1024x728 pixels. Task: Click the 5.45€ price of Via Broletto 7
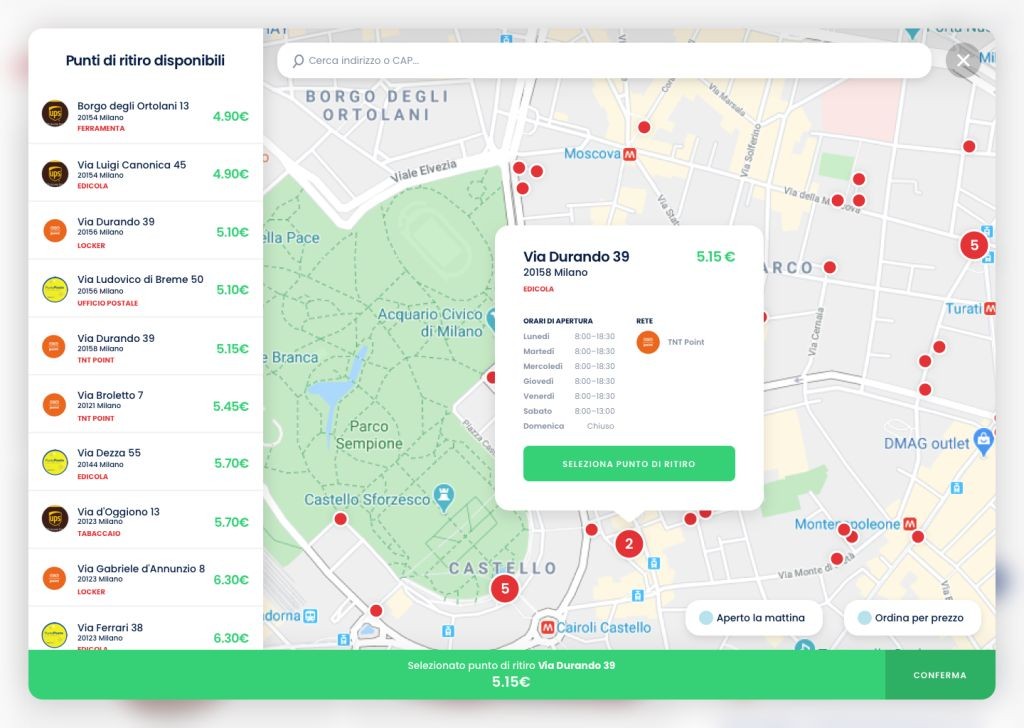[231, 406]
